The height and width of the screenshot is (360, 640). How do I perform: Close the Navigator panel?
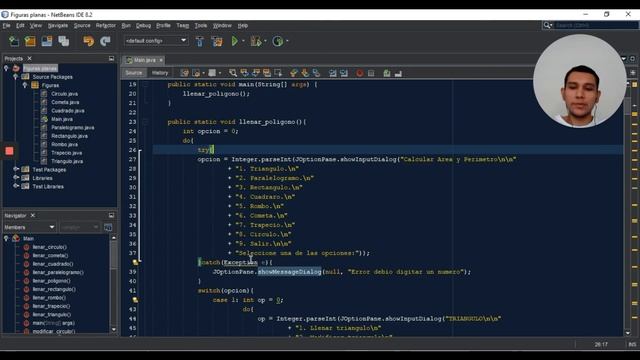[x=33, y=215]
